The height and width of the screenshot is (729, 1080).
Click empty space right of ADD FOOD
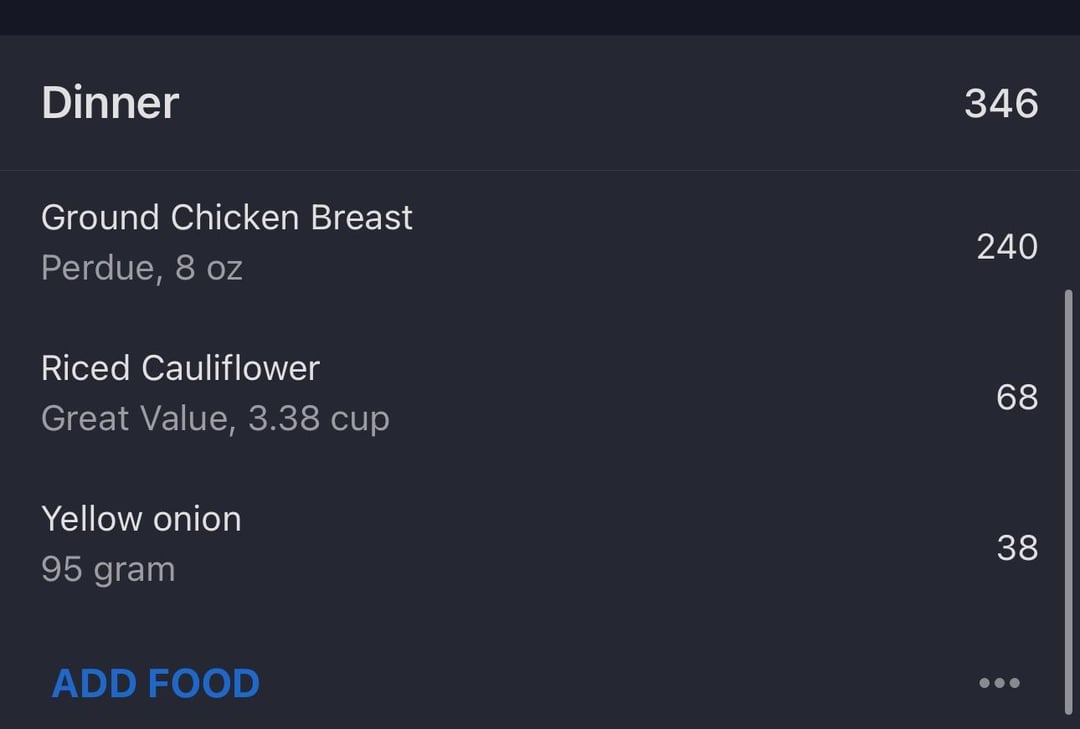(x=600, y=684)
